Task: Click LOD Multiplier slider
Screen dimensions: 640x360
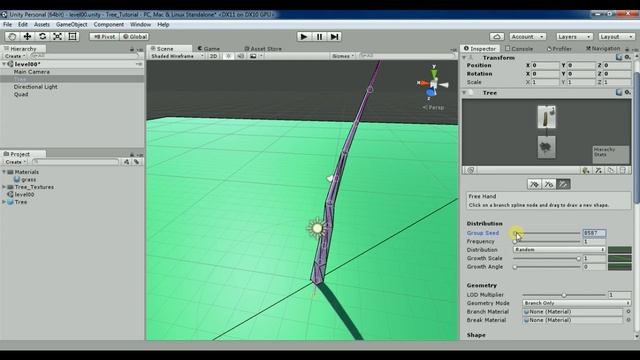Action: pyautogui.click(x=564, y=295)
